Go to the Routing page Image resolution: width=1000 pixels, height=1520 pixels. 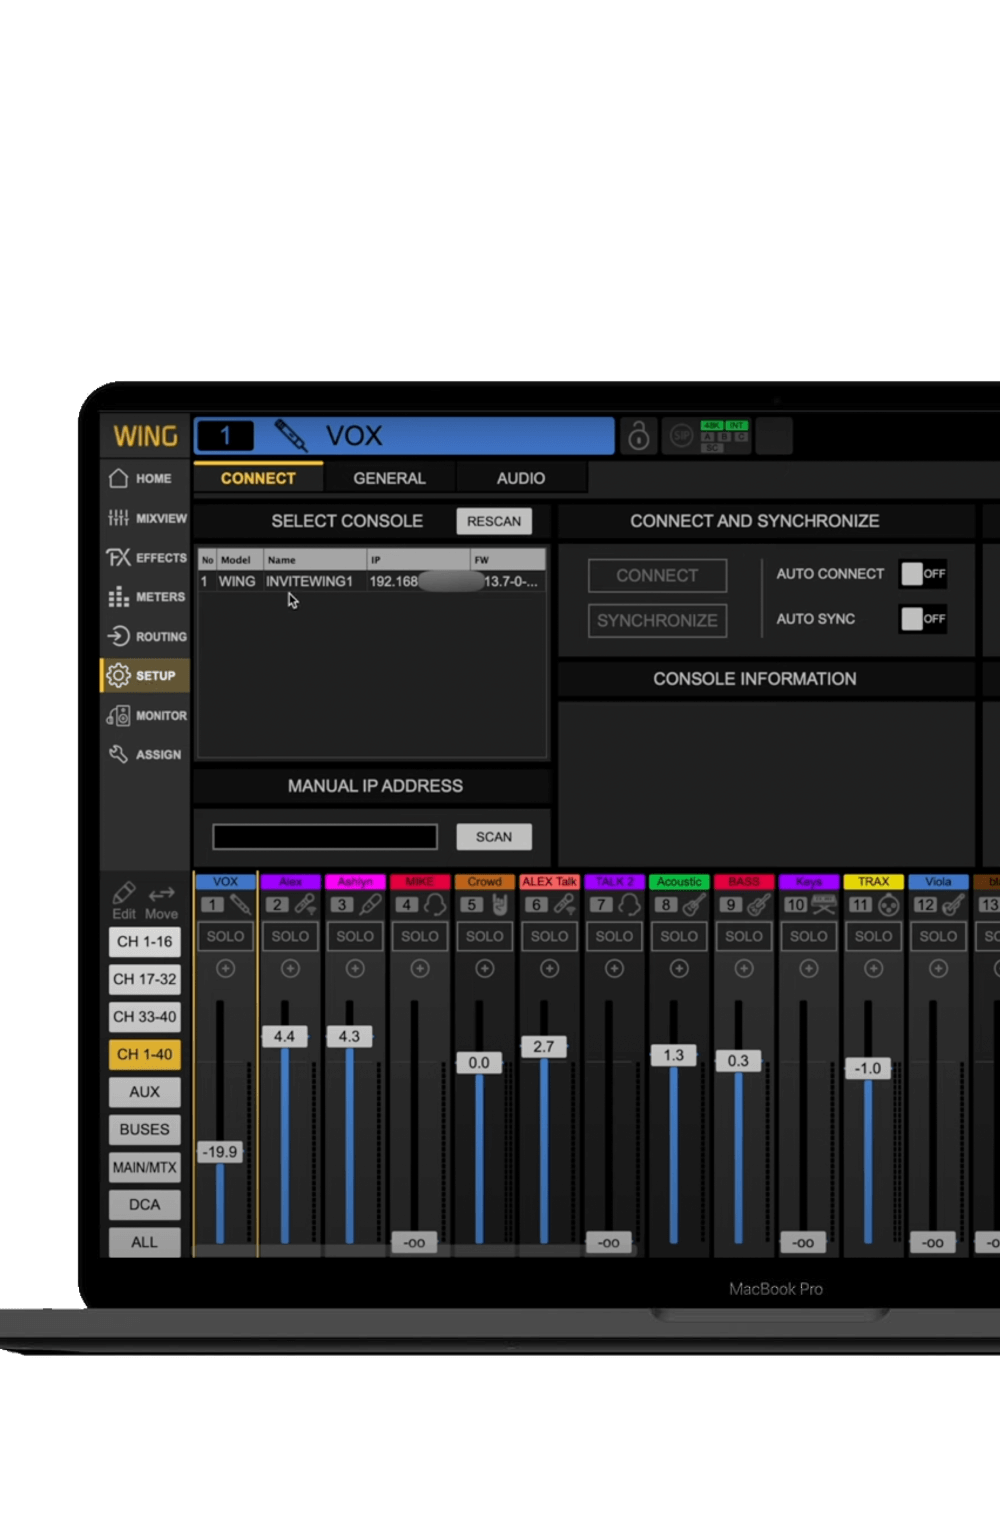(146, 636)
